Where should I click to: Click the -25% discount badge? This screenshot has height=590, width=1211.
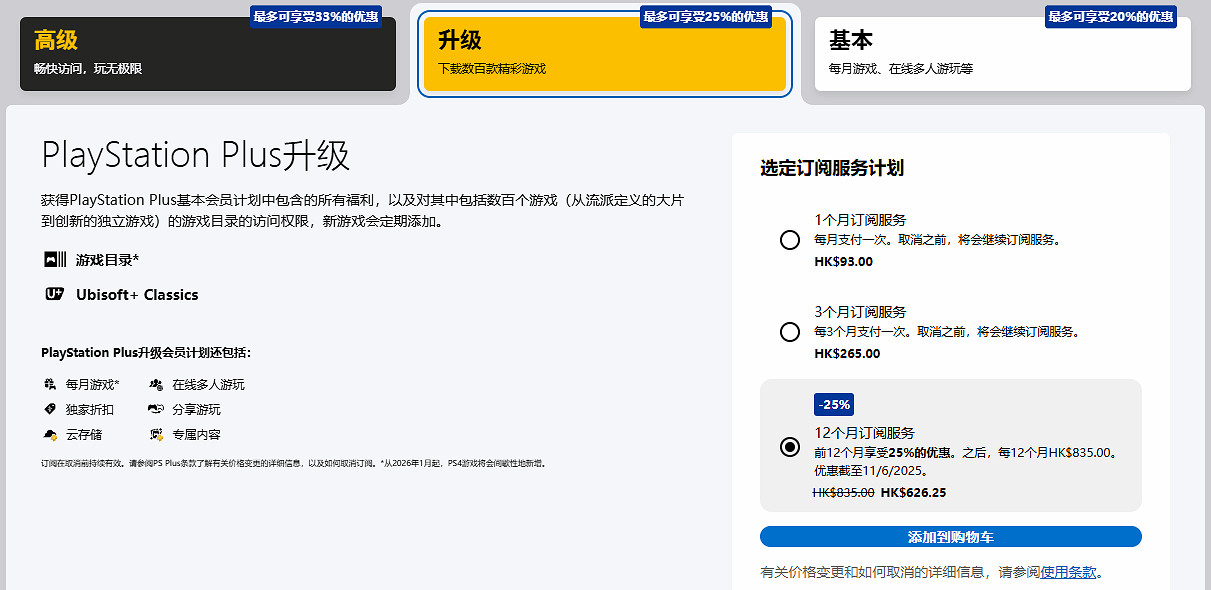point(835,404)
